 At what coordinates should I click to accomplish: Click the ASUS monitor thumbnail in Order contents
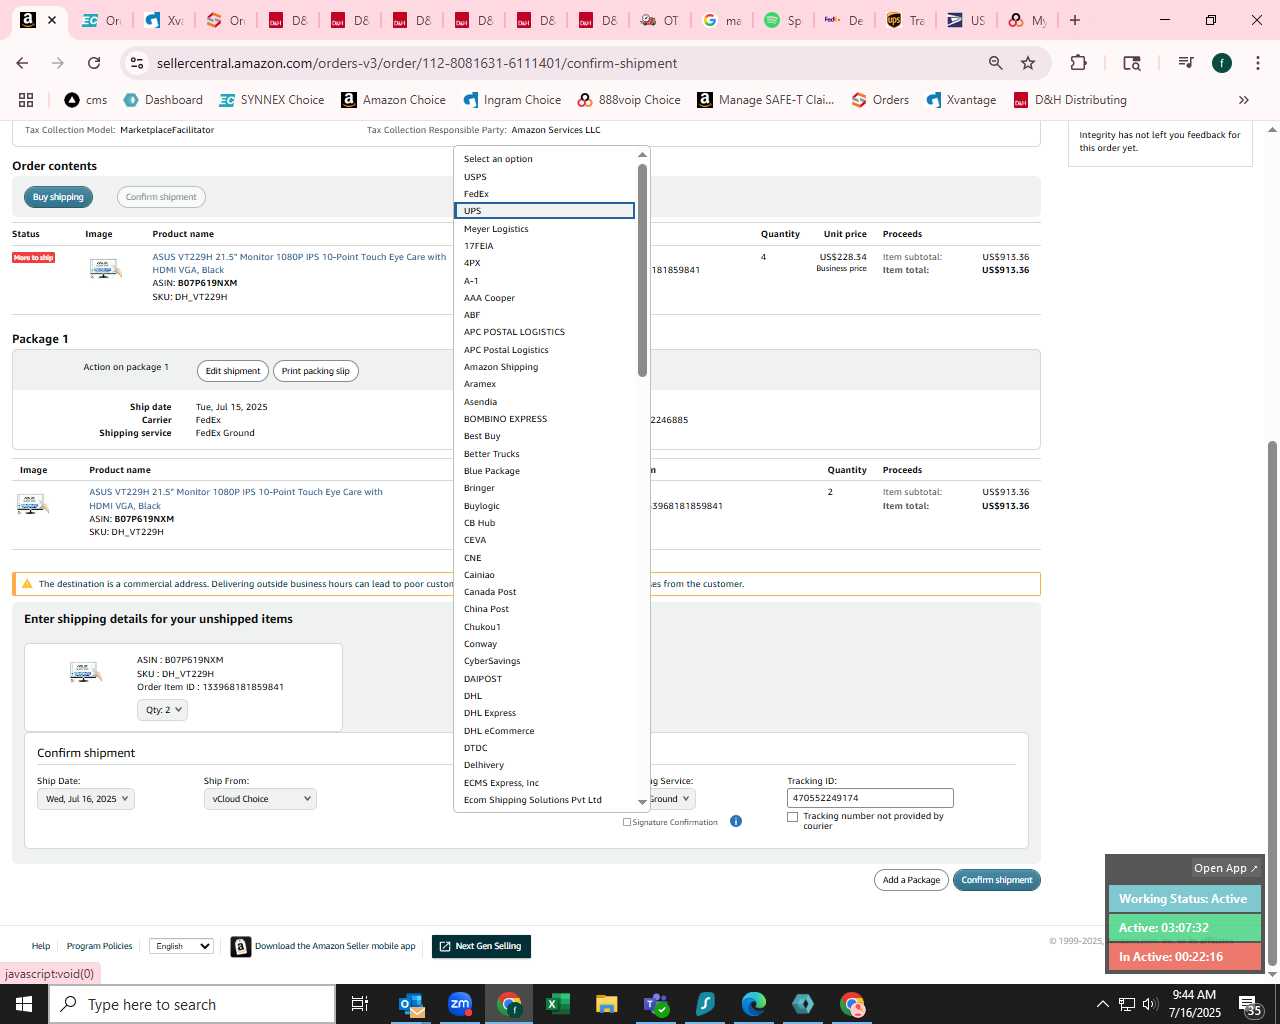pyautogui.click(x=105, y=268)
